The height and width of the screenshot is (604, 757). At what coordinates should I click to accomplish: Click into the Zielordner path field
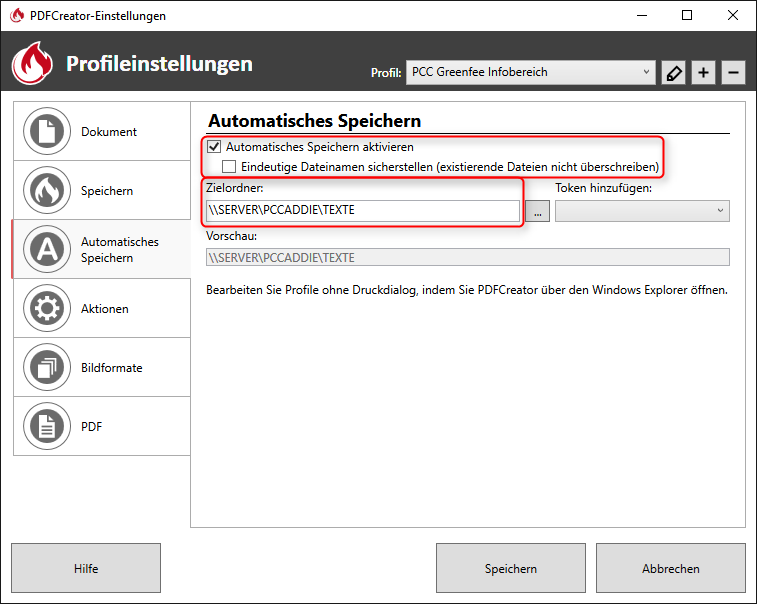(x=362, y=211)
